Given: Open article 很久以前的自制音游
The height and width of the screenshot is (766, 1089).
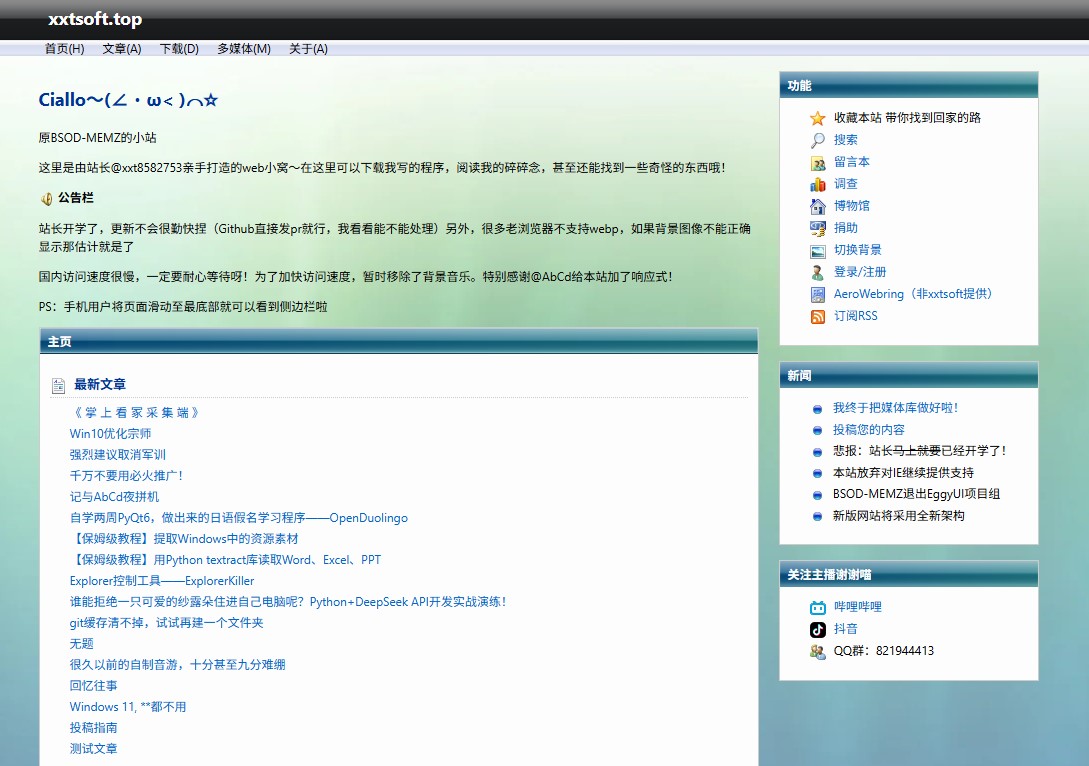Looking at the screenshot, I should (x=177, y=665).
